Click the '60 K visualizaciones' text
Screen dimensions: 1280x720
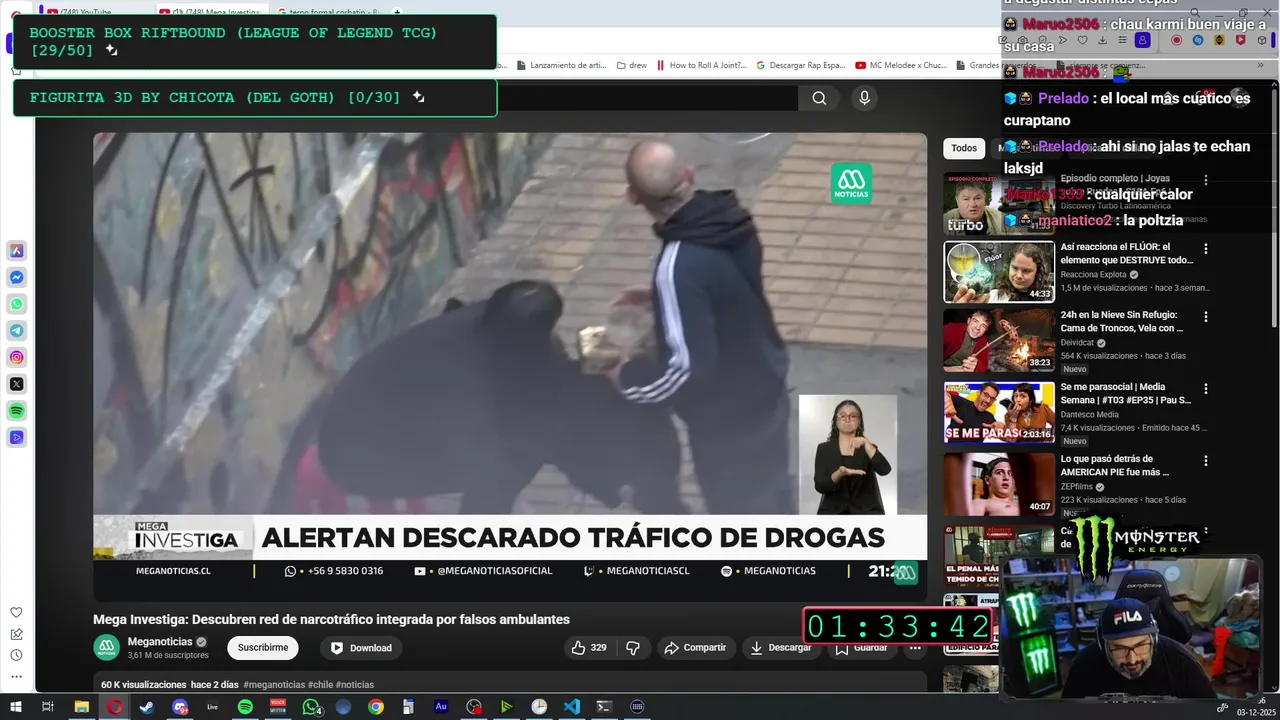(x=144, y=685)
